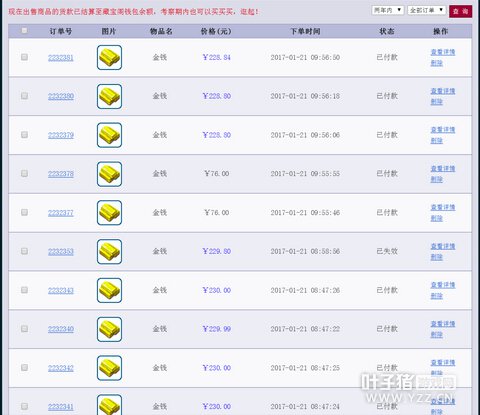The image size is (480, 415).
Task: Click the 下单时间 column header
Action: click(x=305, y=31)
